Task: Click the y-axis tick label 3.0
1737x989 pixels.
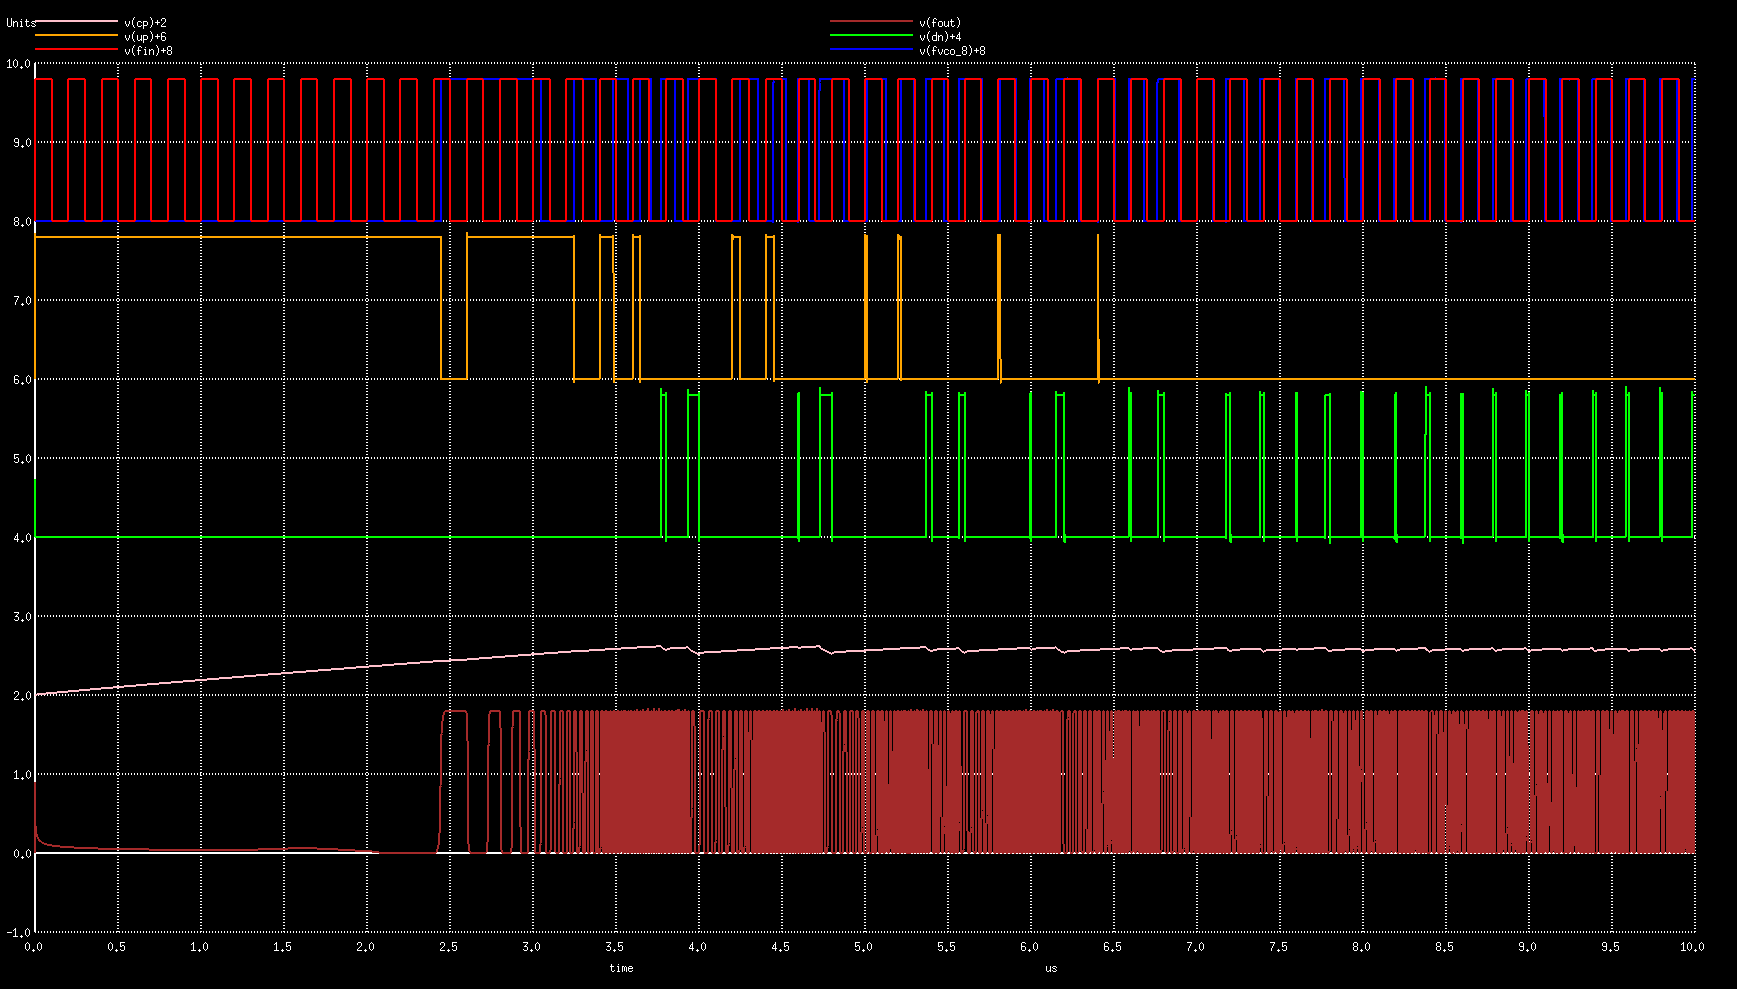Action: click(x=22, y=617)
